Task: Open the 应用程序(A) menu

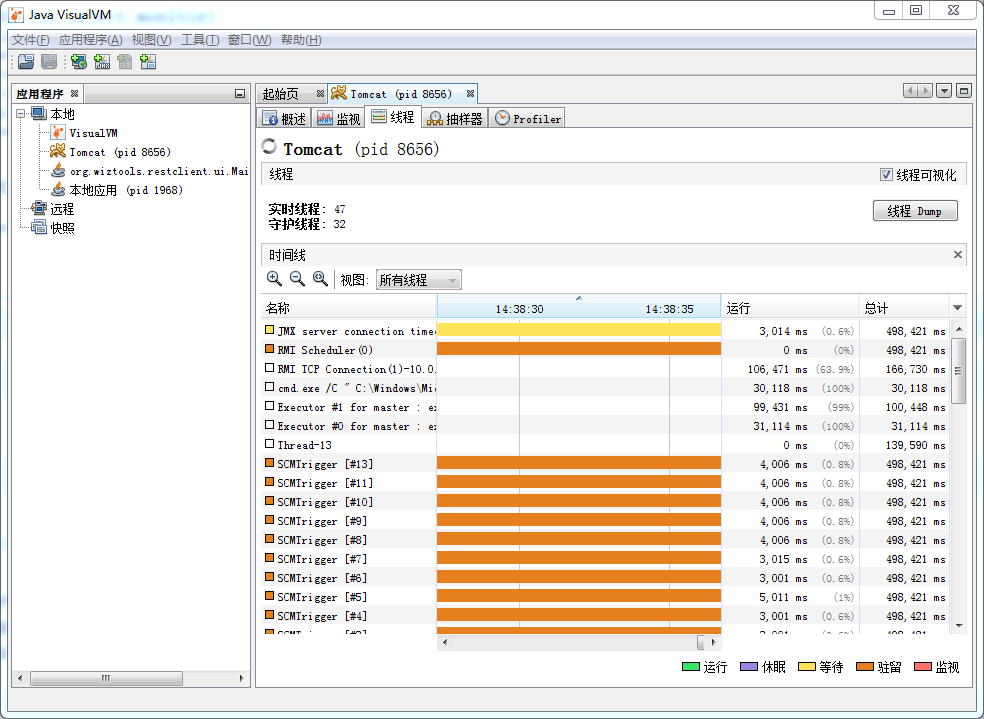Action: [x=90, y=40]
